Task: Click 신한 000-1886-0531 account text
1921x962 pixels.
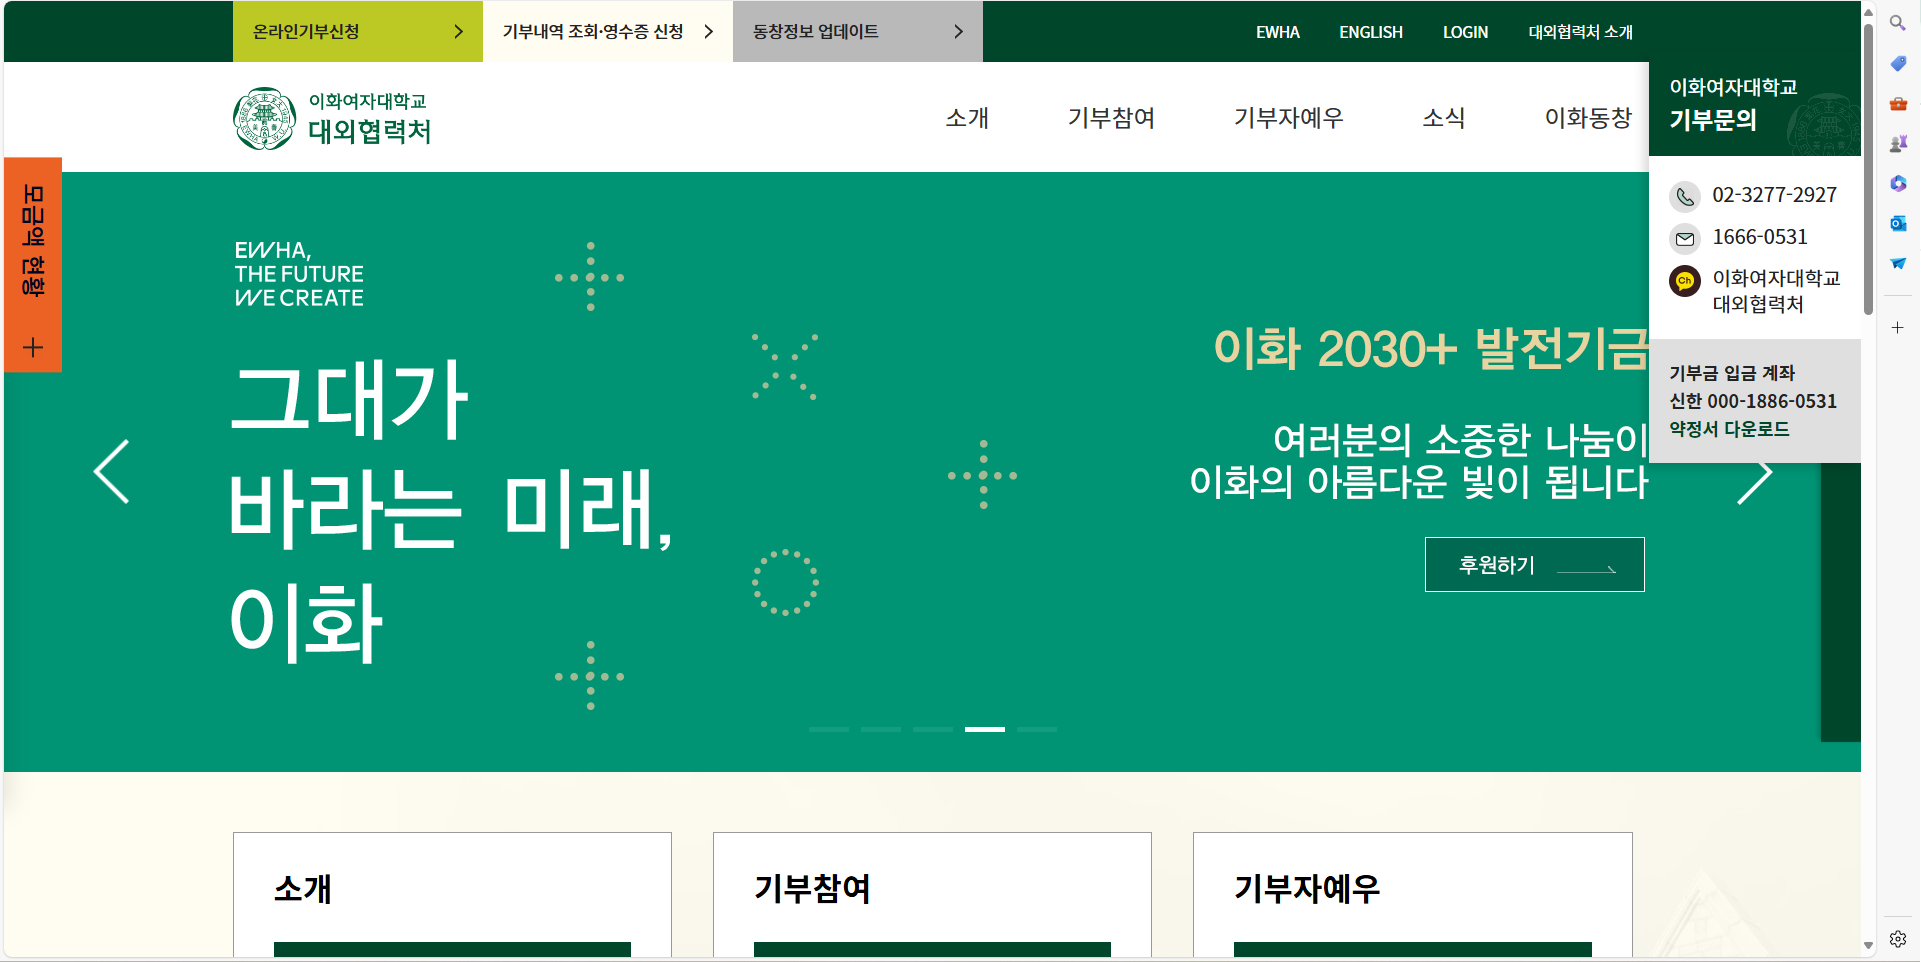Action: click(1753, 401)
